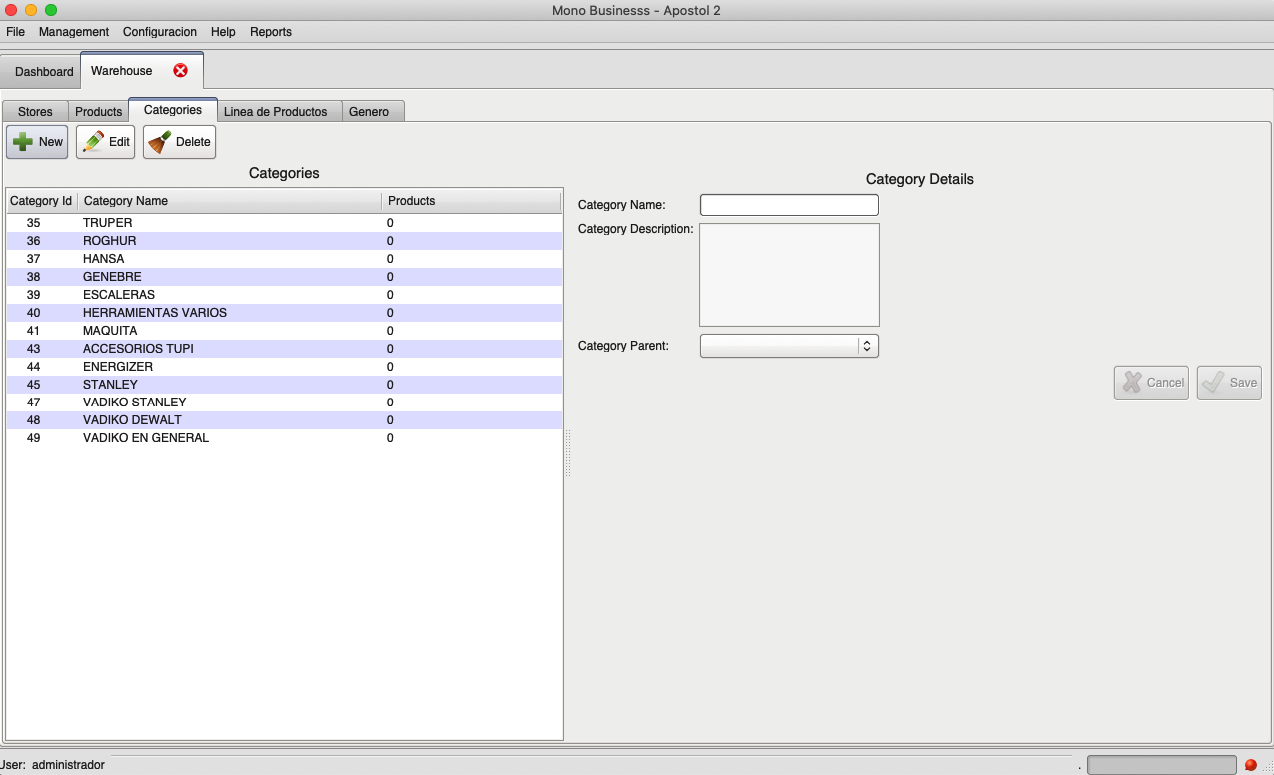This screenshot has width=1274, height=775.
Task: Select the HERRAMIENTAS VARIOS category row
Action: 155,313
